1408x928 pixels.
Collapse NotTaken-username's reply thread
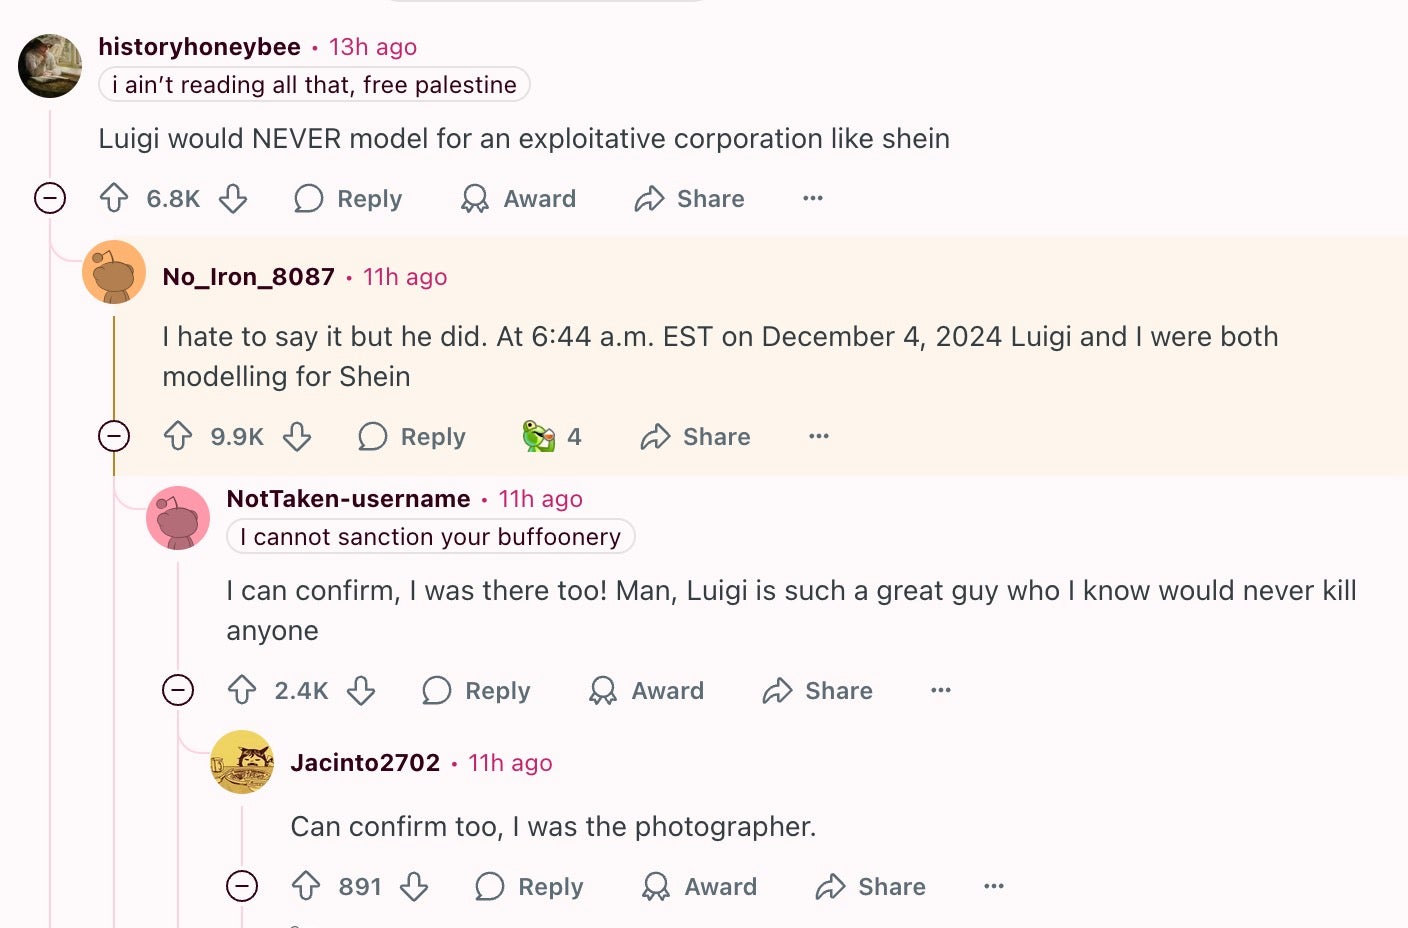coord(178,690)
